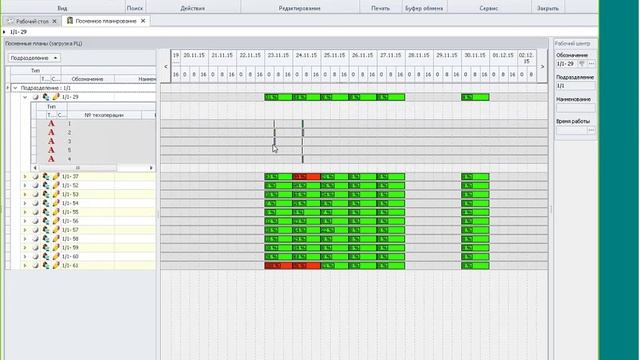Click the 30.11.15 date header
Image resolution: width=640 pixels, height=360 pixels.
point(475,55)
